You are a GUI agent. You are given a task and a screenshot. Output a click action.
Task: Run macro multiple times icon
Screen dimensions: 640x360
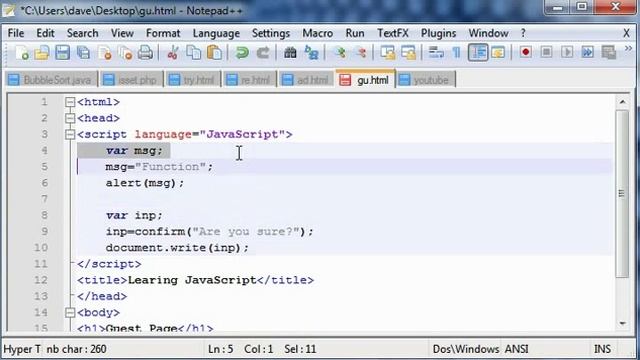click(588, 52)
